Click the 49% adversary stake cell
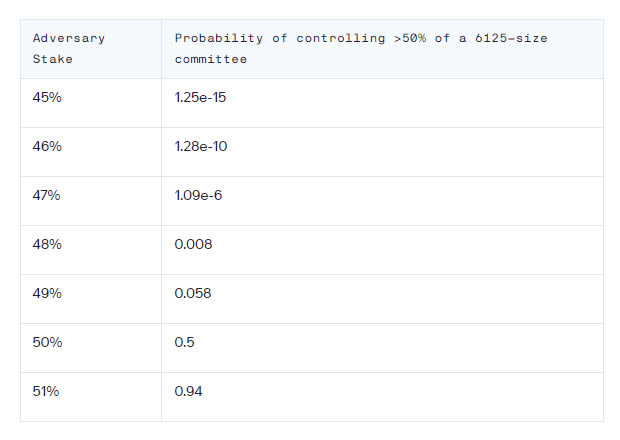Viewport: 620px width, 440px height. click(x=47, y=293)
